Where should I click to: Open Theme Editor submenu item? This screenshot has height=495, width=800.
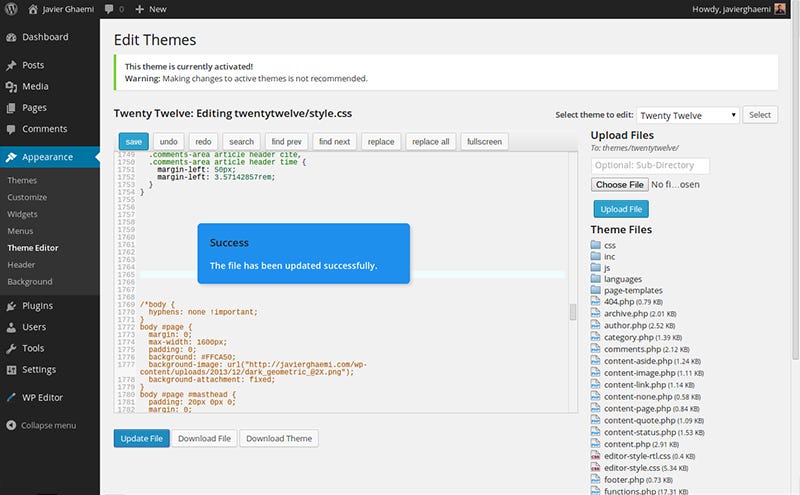33,248
